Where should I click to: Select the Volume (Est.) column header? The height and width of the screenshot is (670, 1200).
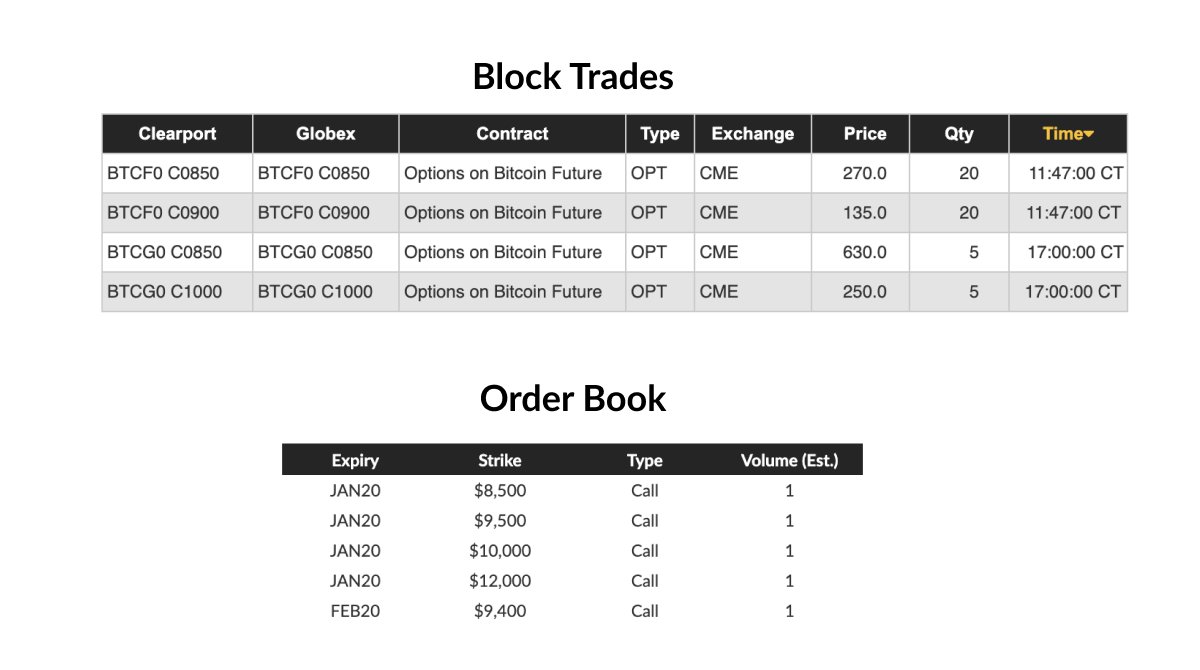(789, 461)
